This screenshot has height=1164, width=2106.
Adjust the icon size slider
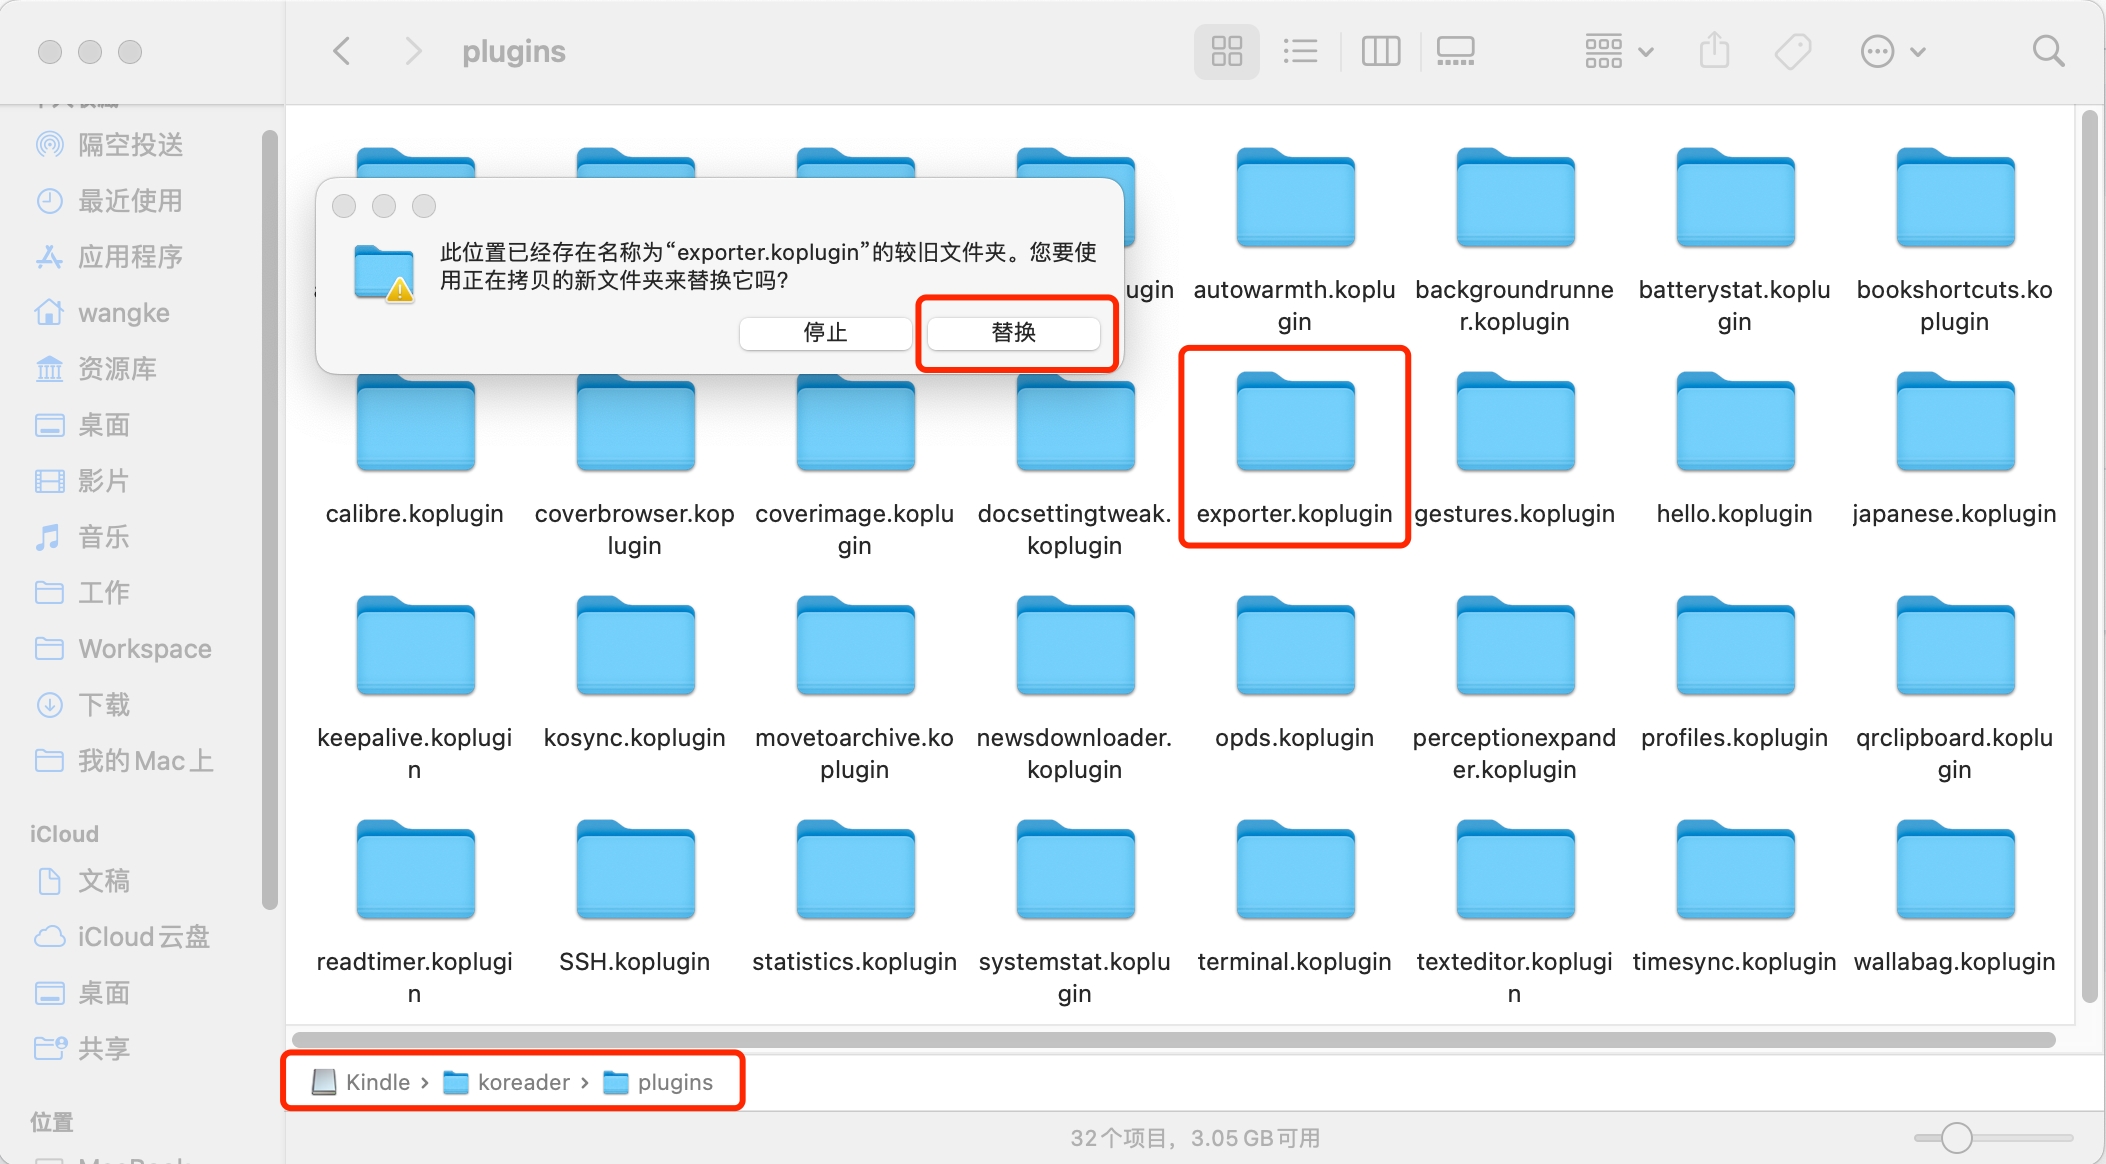point(1956,1137)
